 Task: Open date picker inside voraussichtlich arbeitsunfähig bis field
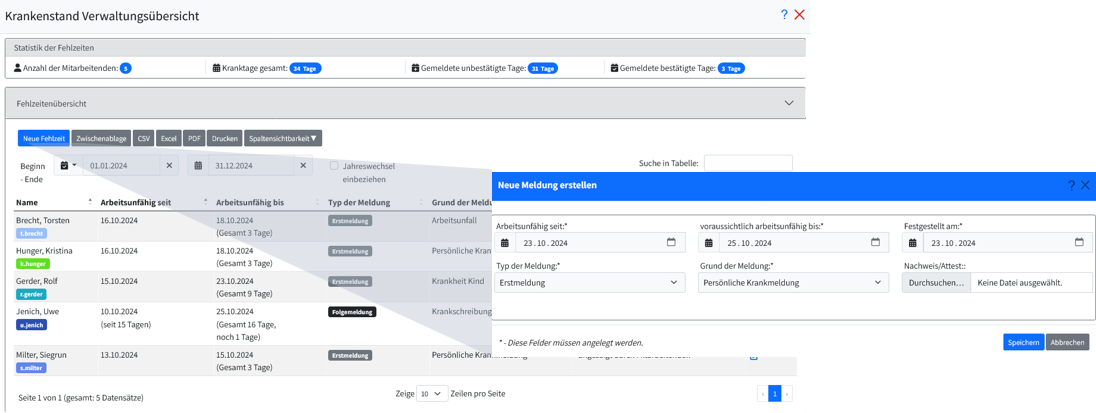point(875,242)
